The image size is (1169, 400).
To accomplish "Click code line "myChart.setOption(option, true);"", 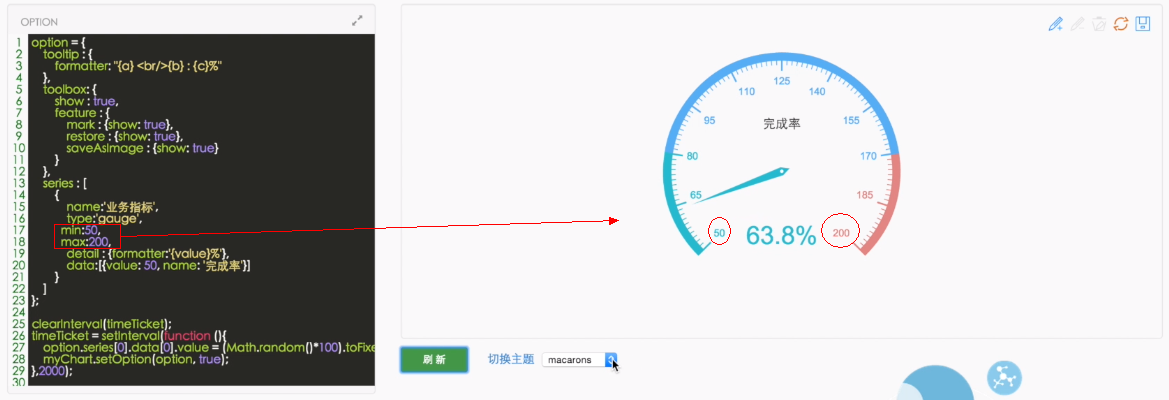I will tap(135, 359).
